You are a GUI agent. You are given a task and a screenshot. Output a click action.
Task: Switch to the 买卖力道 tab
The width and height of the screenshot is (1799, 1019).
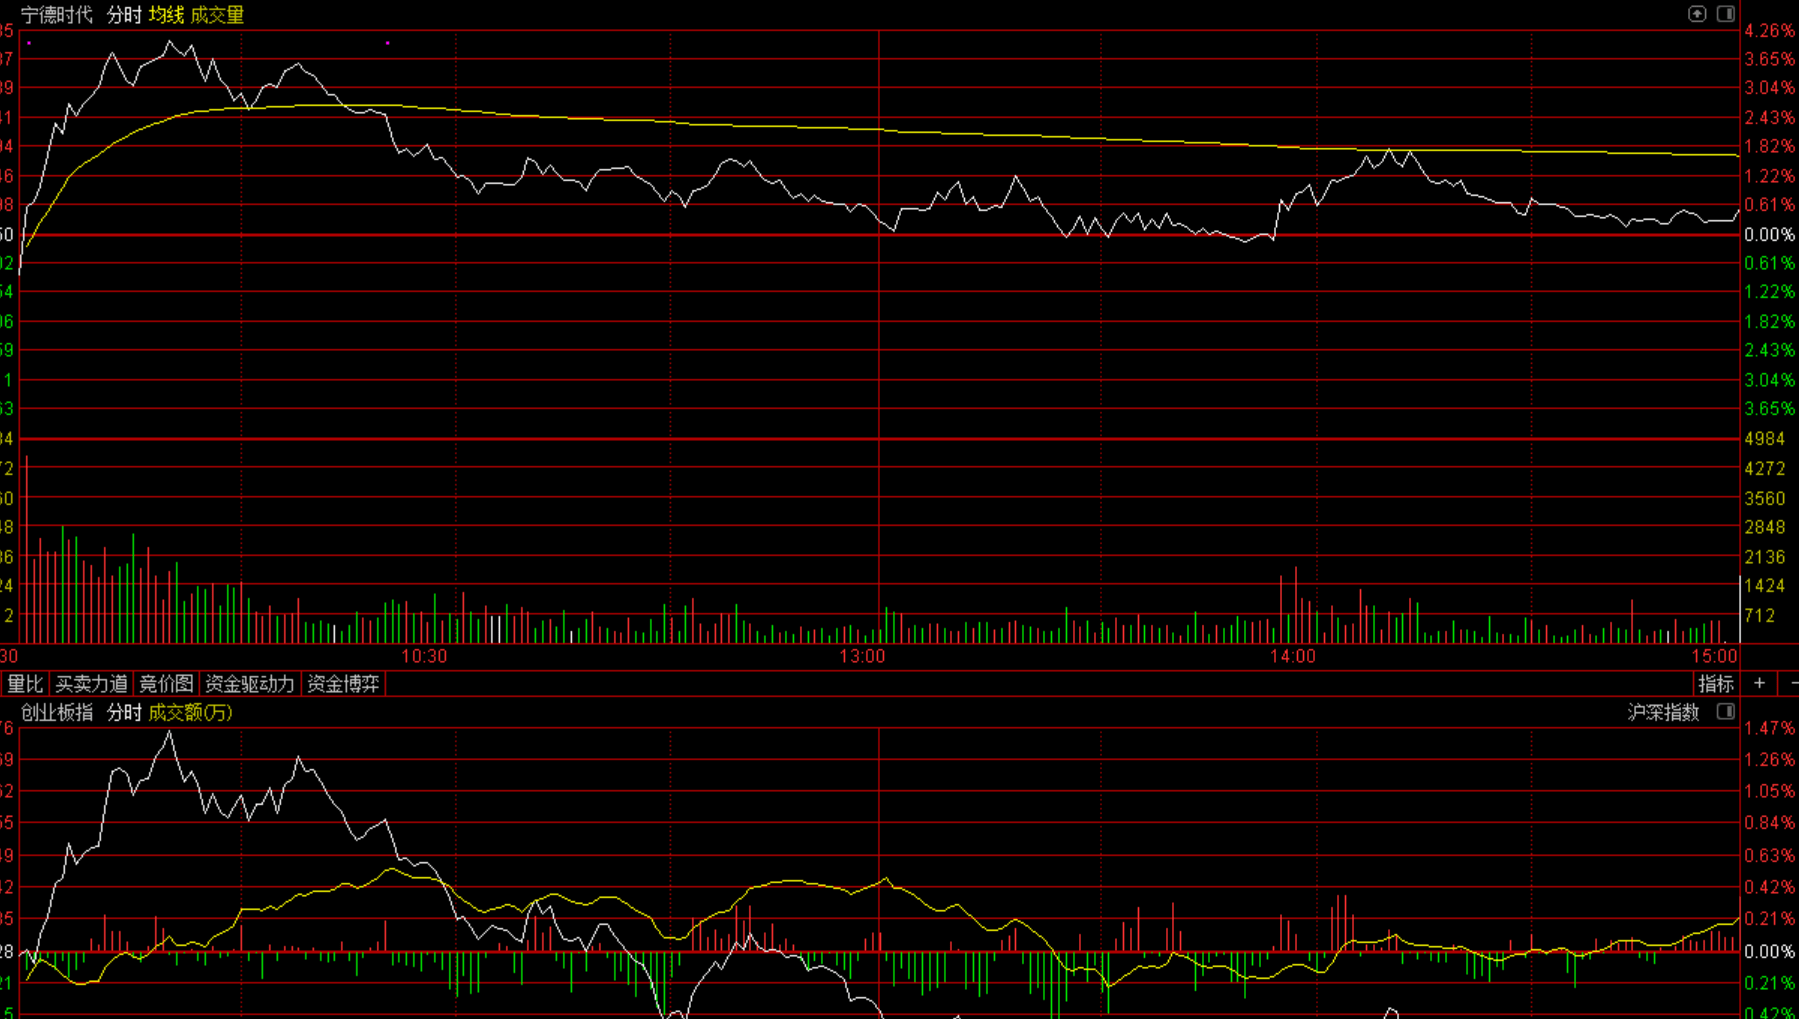coord(91,683)
